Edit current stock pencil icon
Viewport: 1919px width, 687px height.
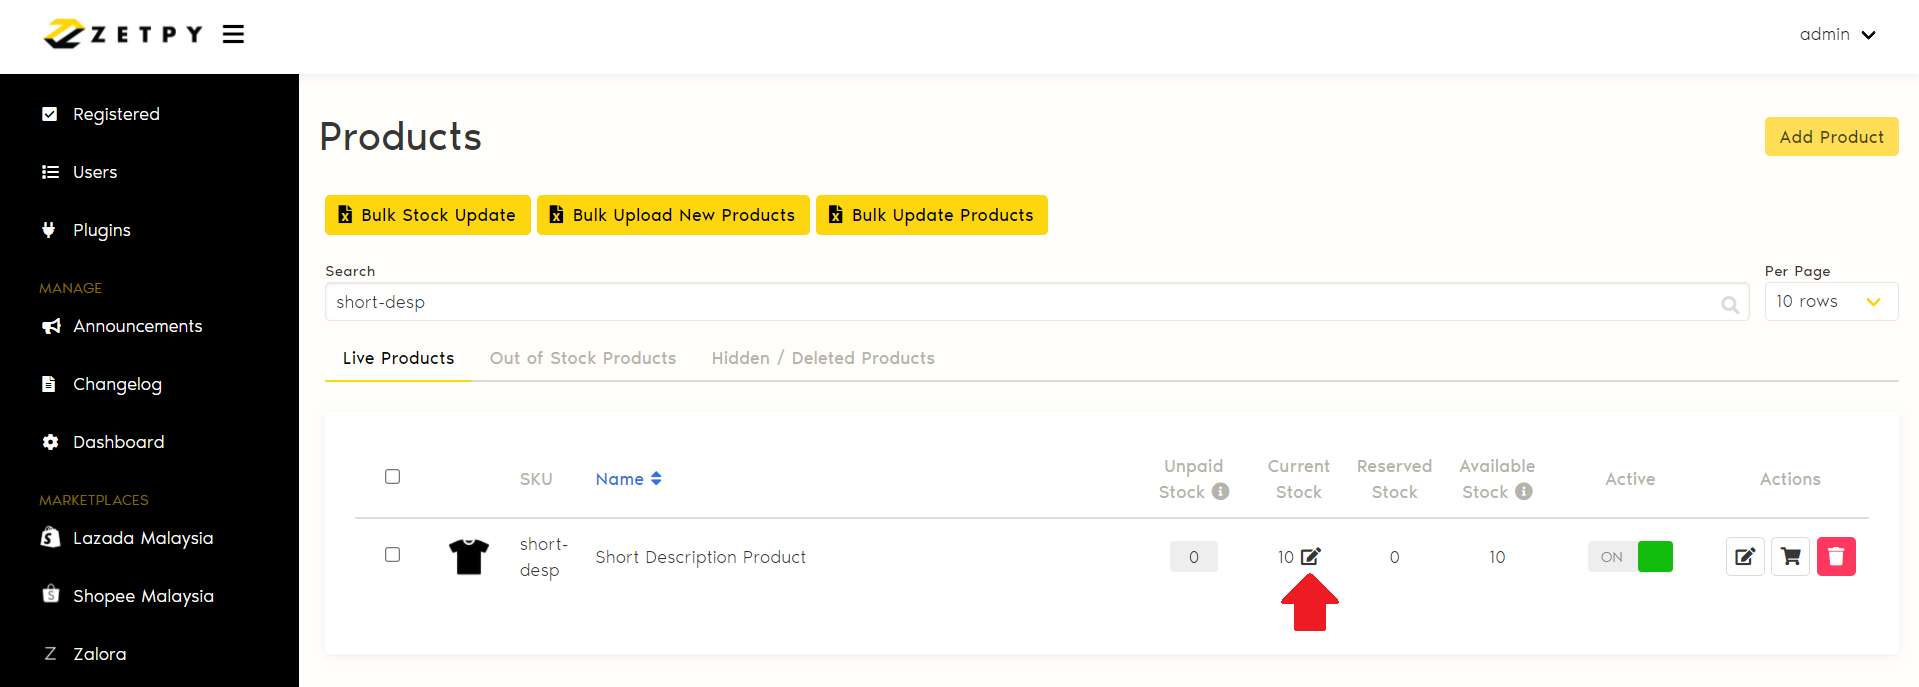point(1311,556)
